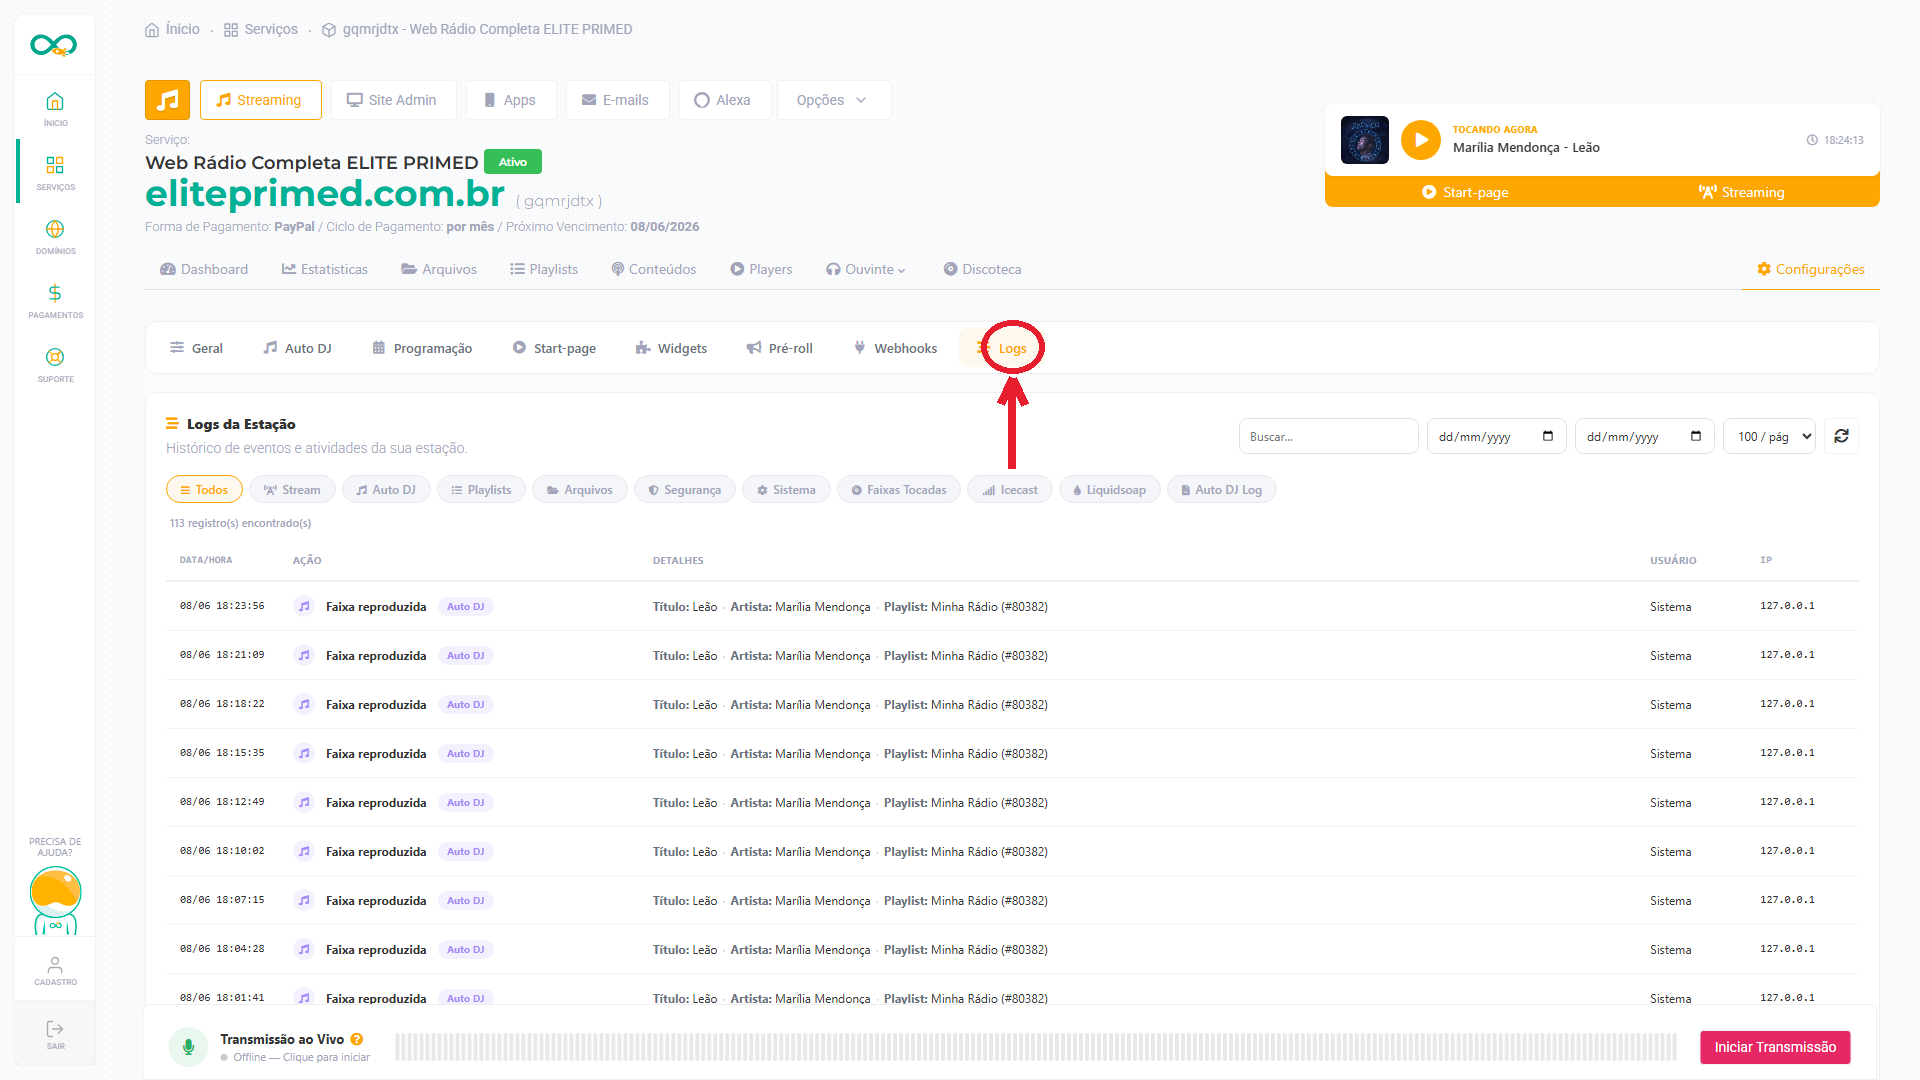Open Webhooks settings sub-tab

pos(895,348)
